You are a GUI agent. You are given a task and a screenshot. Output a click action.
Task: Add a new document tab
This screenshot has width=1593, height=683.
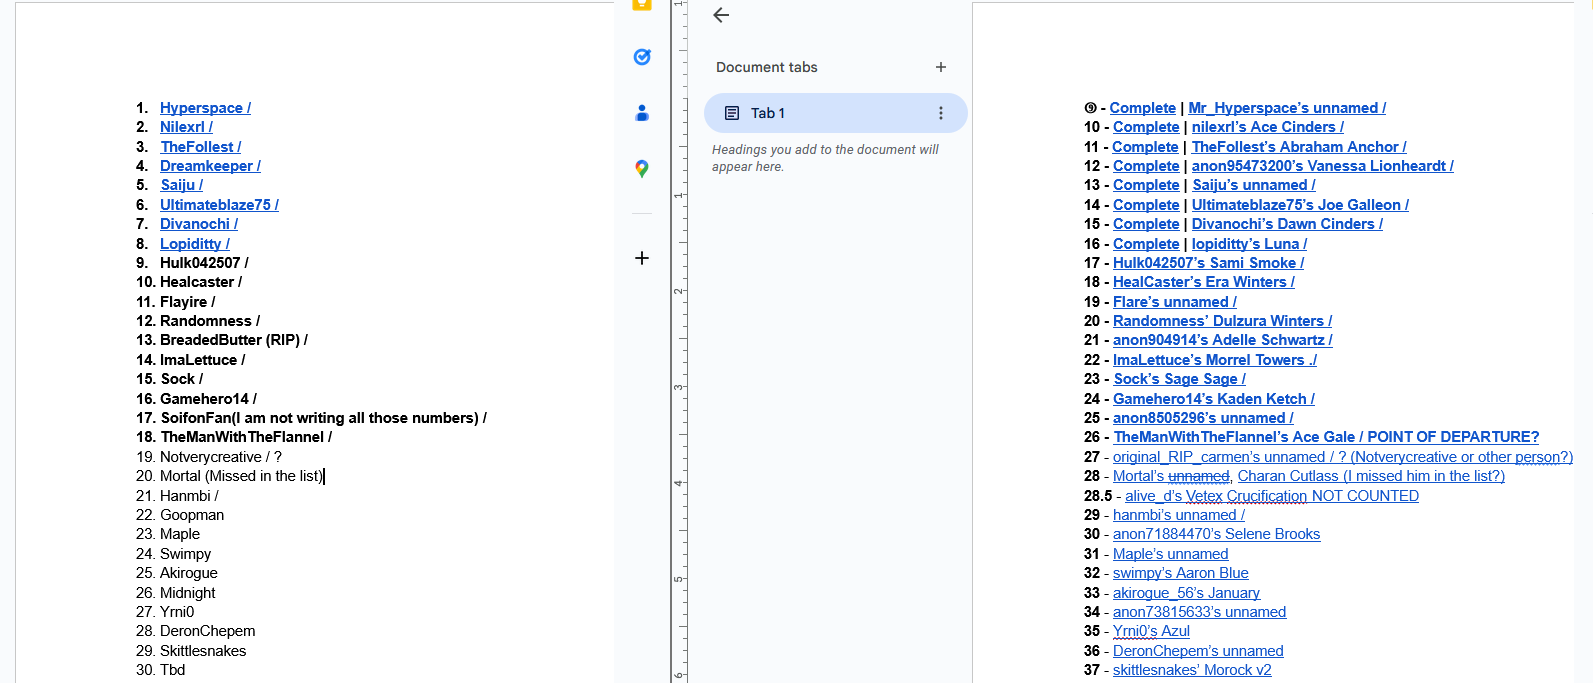pos(940,67)
